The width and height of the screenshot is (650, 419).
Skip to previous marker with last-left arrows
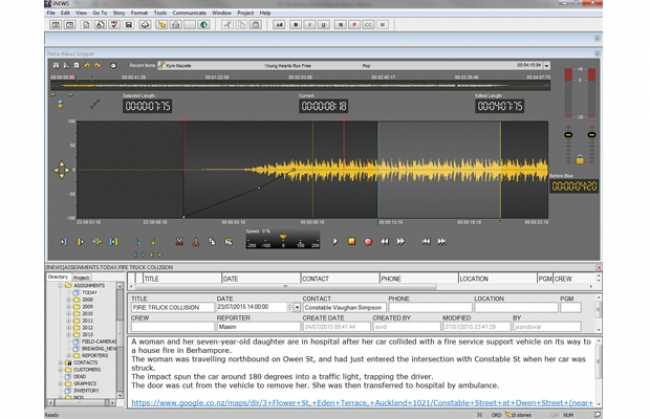426,242
